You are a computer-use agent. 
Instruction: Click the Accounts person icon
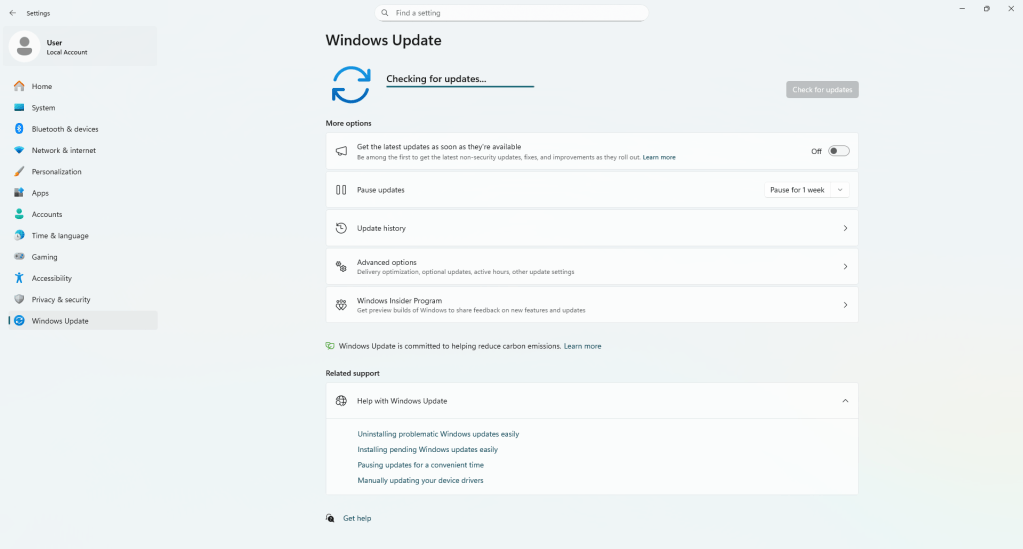19,214
